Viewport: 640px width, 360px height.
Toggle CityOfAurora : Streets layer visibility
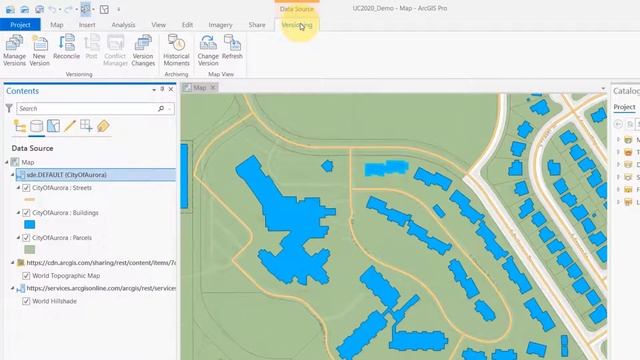point(26,188)
